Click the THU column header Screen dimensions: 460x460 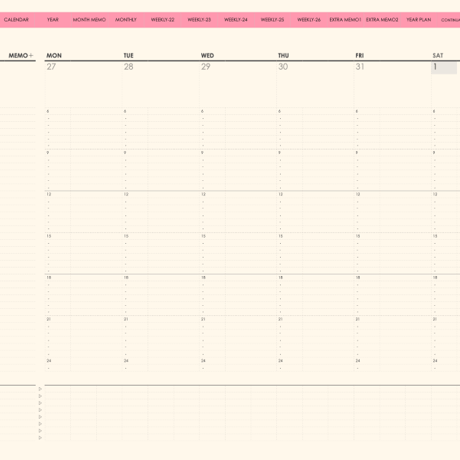click(283, 56)
